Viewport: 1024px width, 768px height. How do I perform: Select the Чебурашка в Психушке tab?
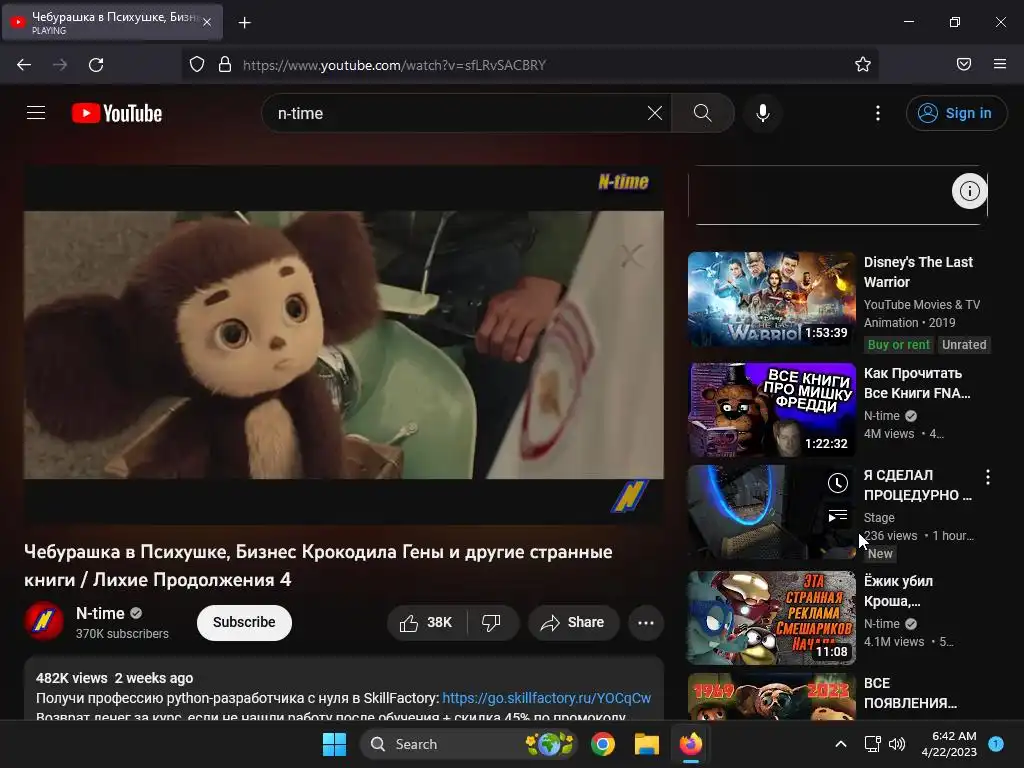(112, 22)
